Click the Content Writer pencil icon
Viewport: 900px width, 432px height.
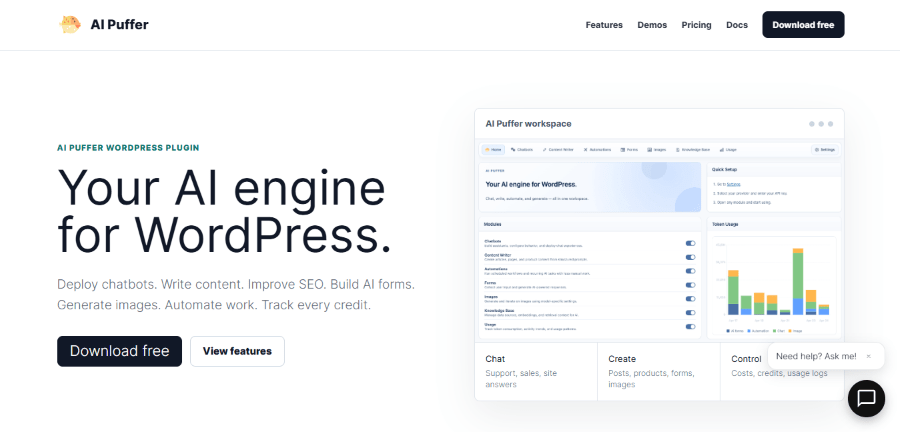click(544, 150)
